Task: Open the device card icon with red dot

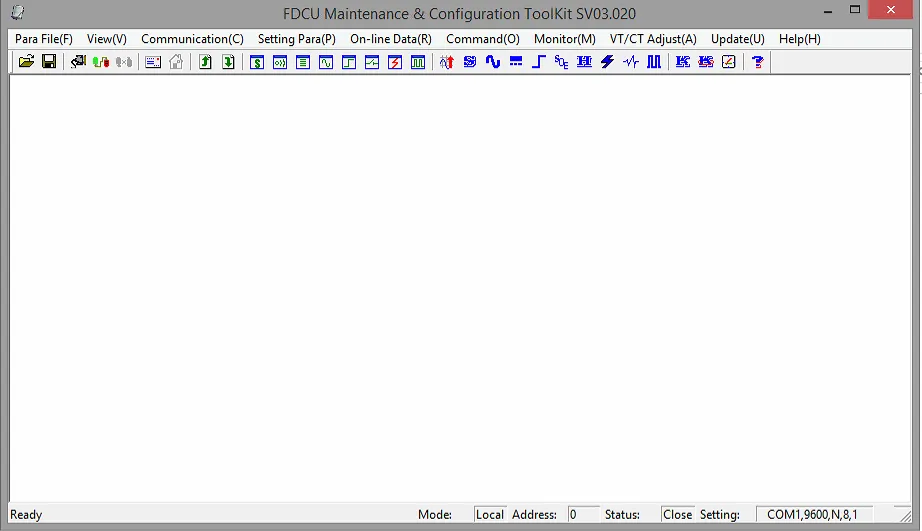Action: (153, 62)
